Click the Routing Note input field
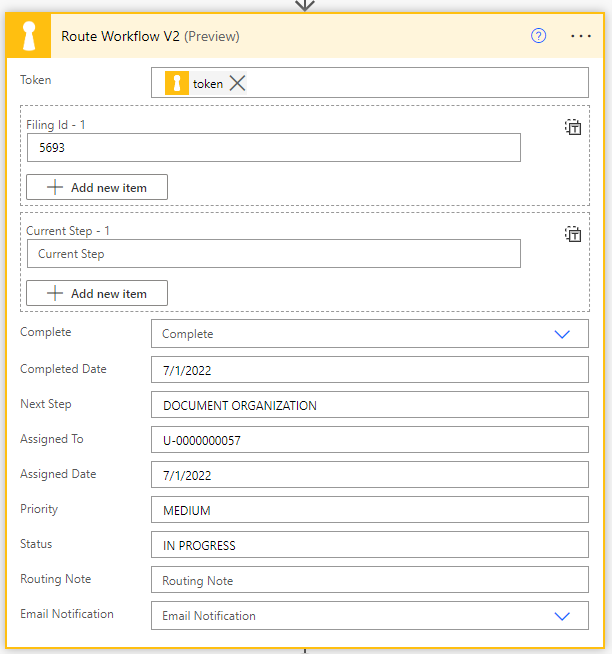 369,580
